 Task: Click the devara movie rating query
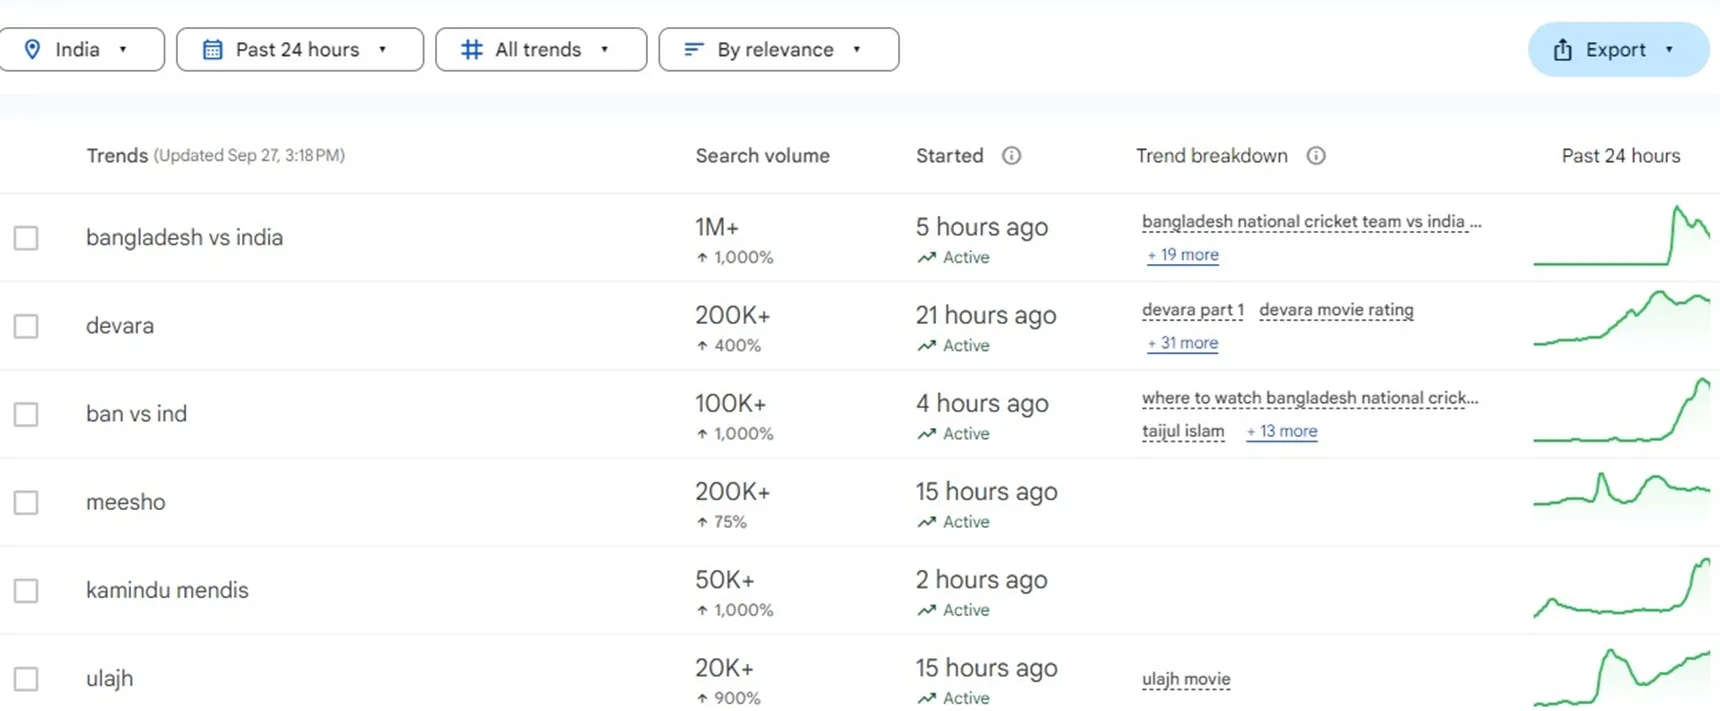1336,310
